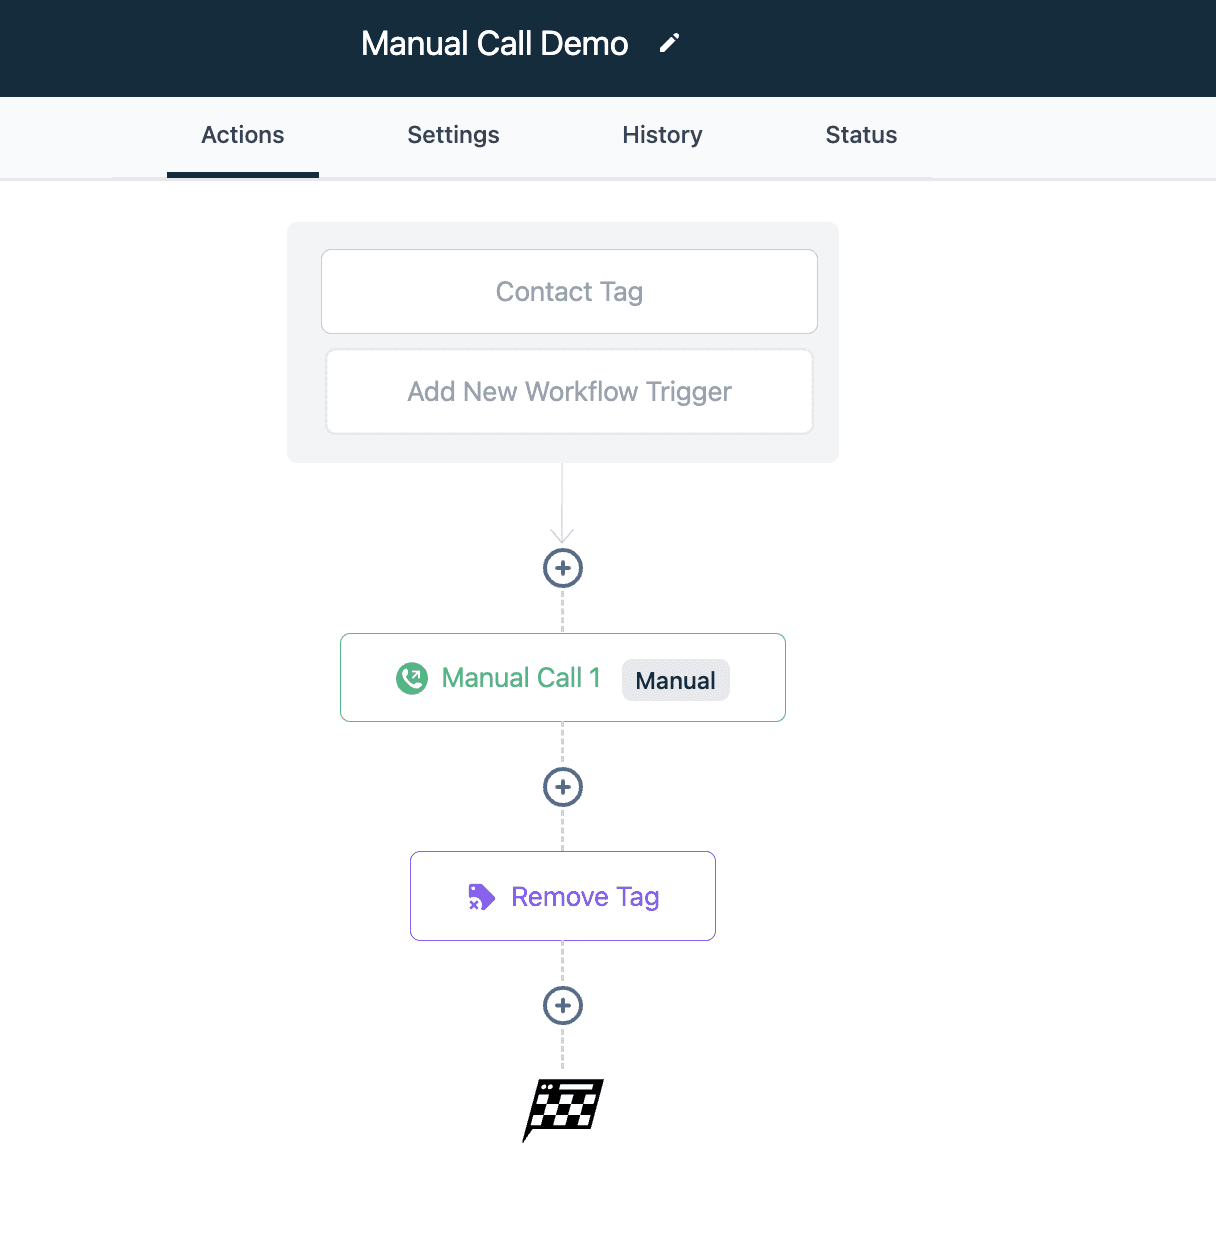Image resolution: width=1216 pixels, height=1250 pixels.
Task: Insert an action between Manual Call and Remove Tag
Action: (563, 787)
